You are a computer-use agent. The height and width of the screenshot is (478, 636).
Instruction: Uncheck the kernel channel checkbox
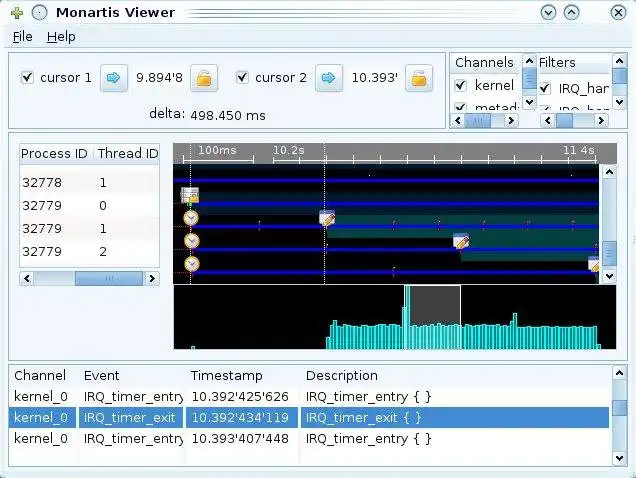click(460, 85)
